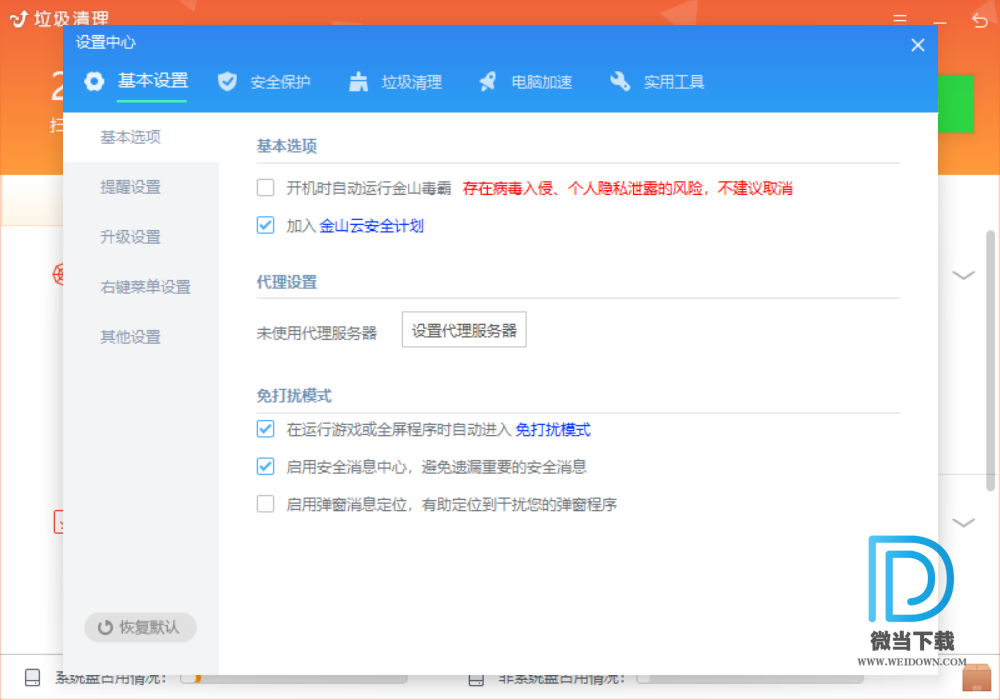Screen dimensions: 1000x700
Task: Minimize the background 垃圾清理 window
Action: (x=940, y=22)
